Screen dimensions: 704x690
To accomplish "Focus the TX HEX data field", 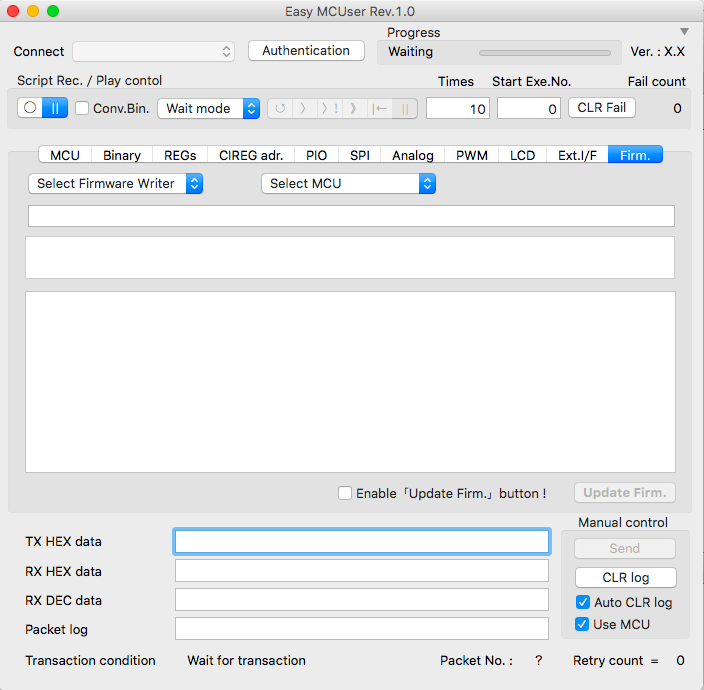I will [362, 541].
